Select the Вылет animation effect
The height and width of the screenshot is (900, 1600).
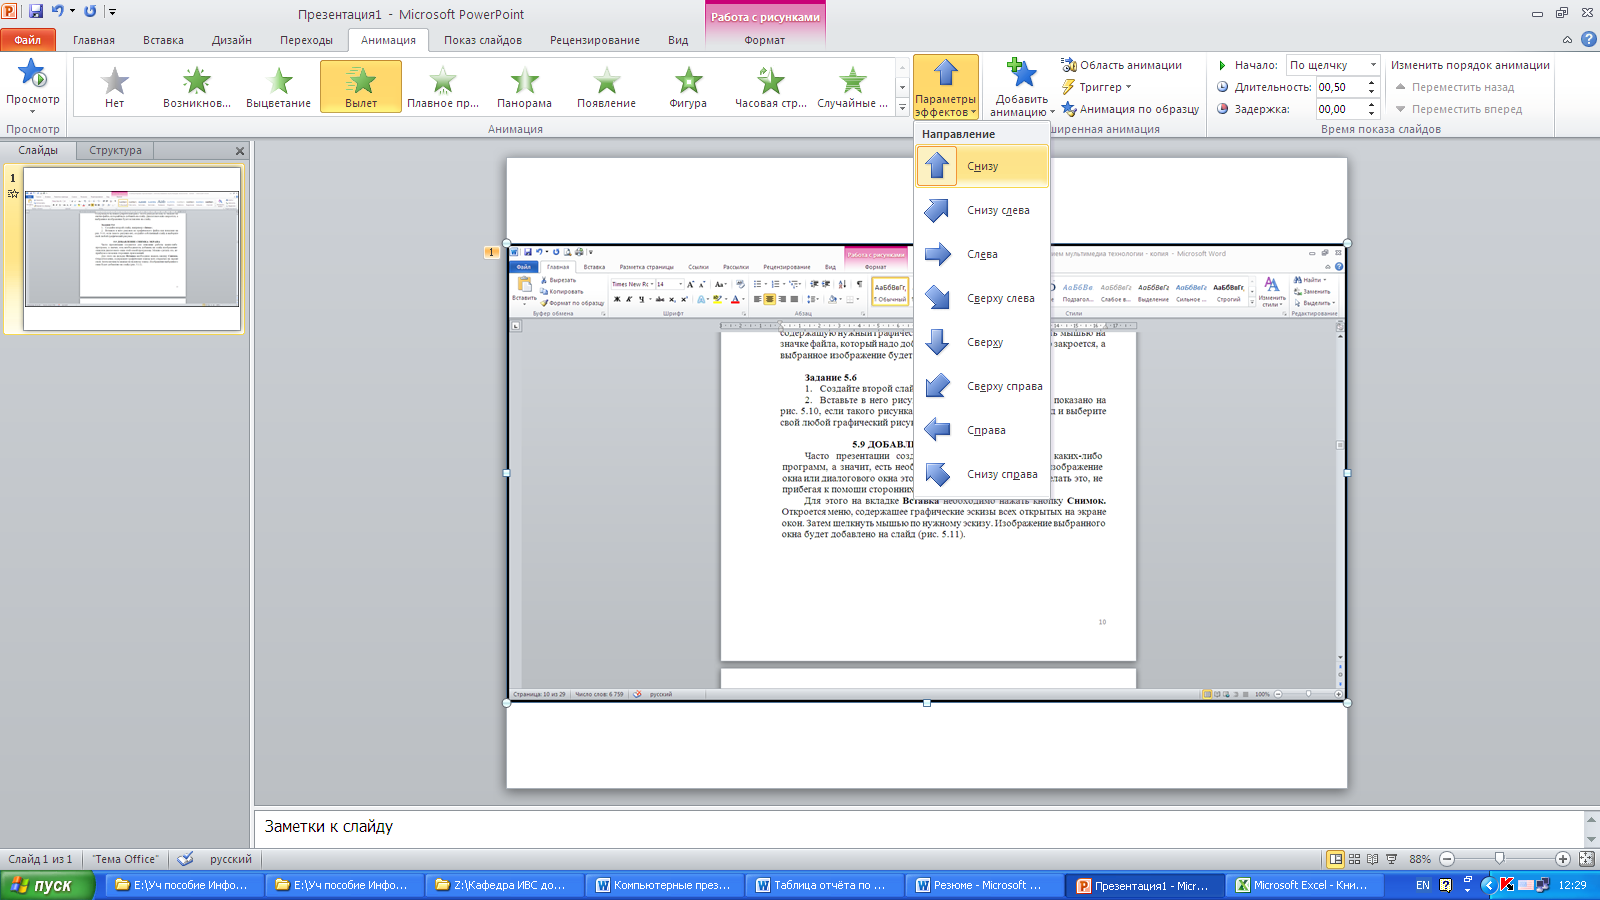tap(361, 86)
